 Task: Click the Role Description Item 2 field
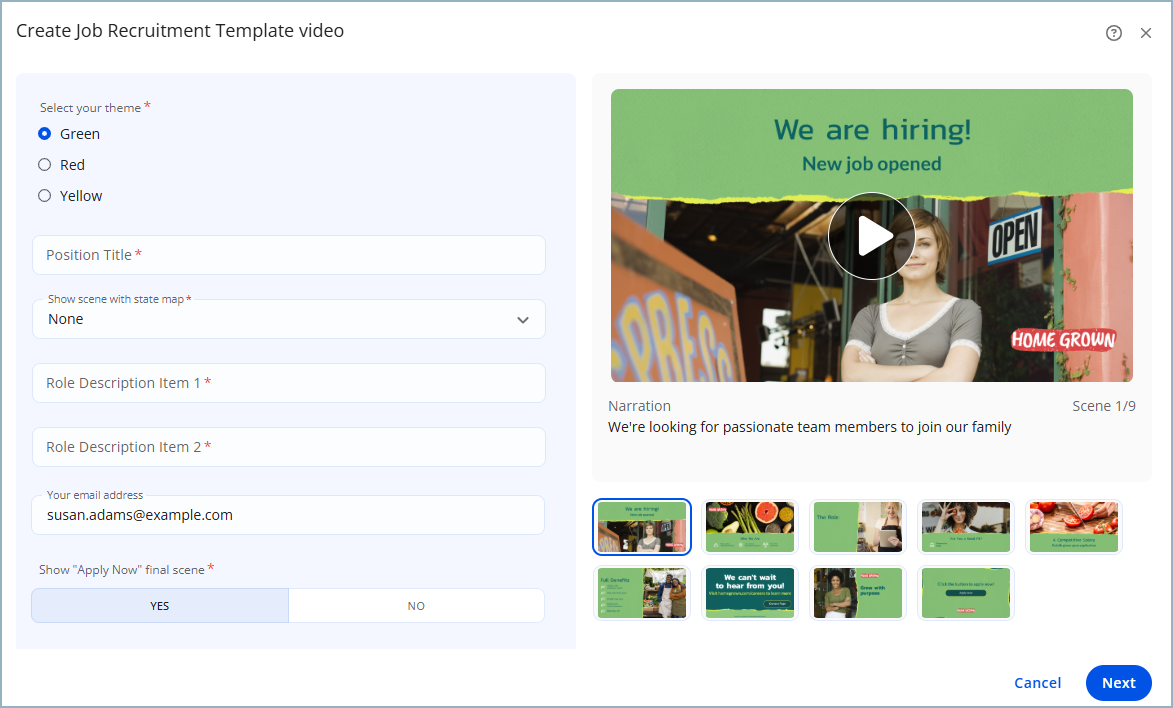click(x=289, y=447)
